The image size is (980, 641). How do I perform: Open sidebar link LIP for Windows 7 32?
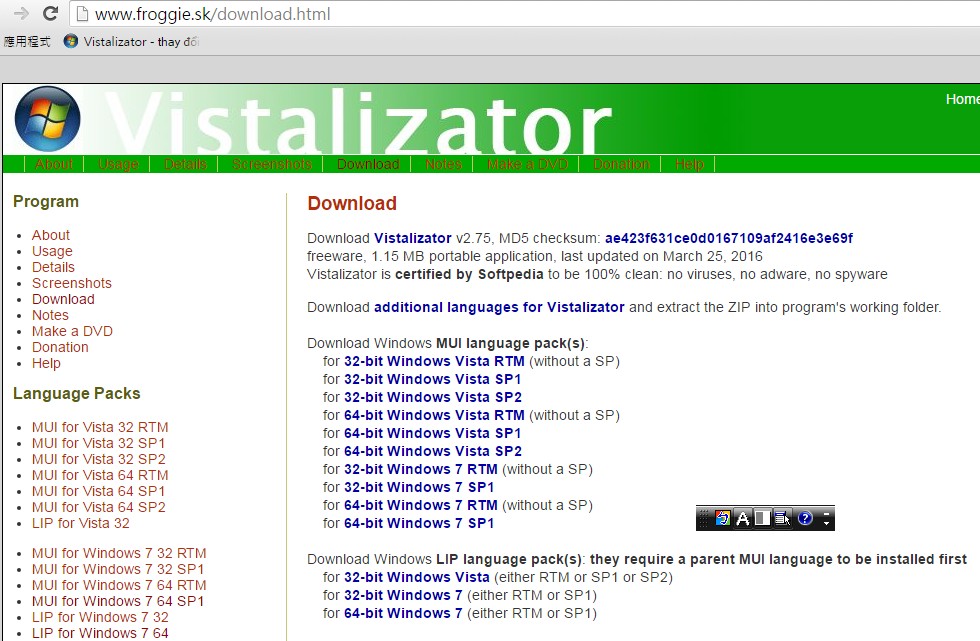coord(100,617)
